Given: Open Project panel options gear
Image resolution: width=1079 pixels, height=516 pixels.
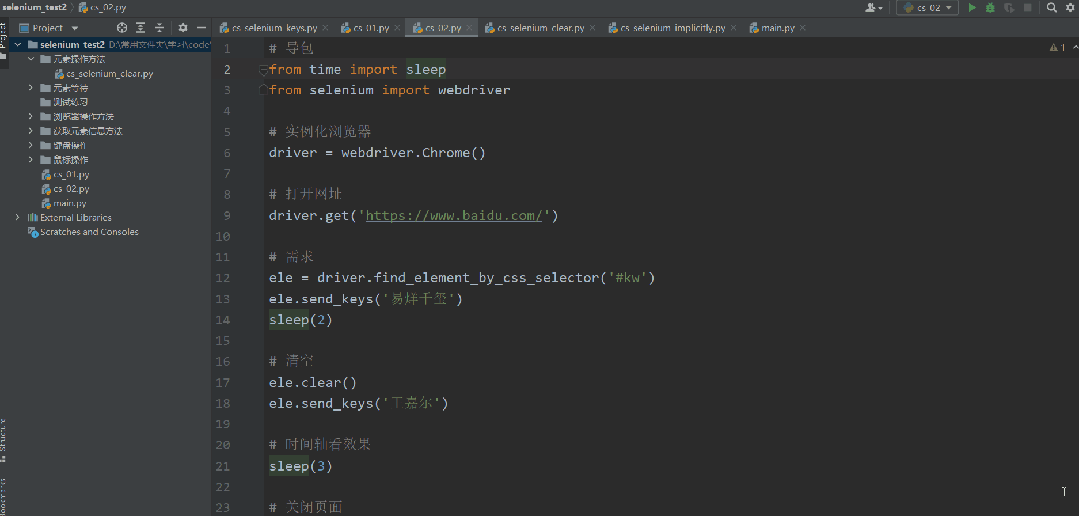Looking at the screenshot, I should 182,28.
